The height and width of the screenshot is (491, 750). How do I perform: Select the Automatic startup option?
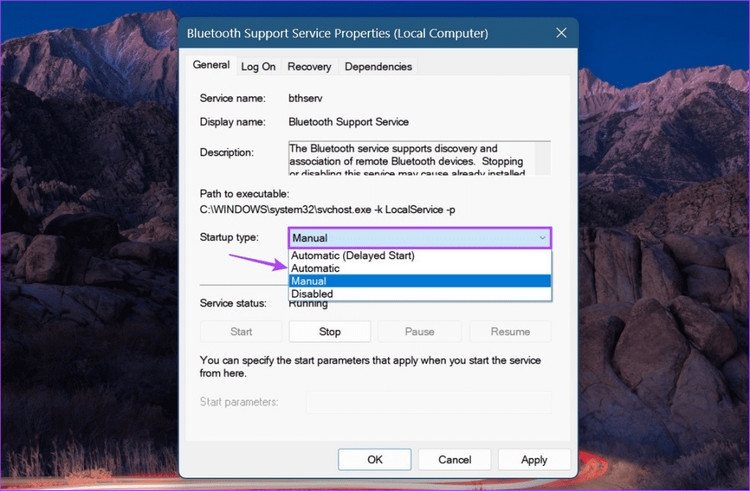(x=316, y=268)
